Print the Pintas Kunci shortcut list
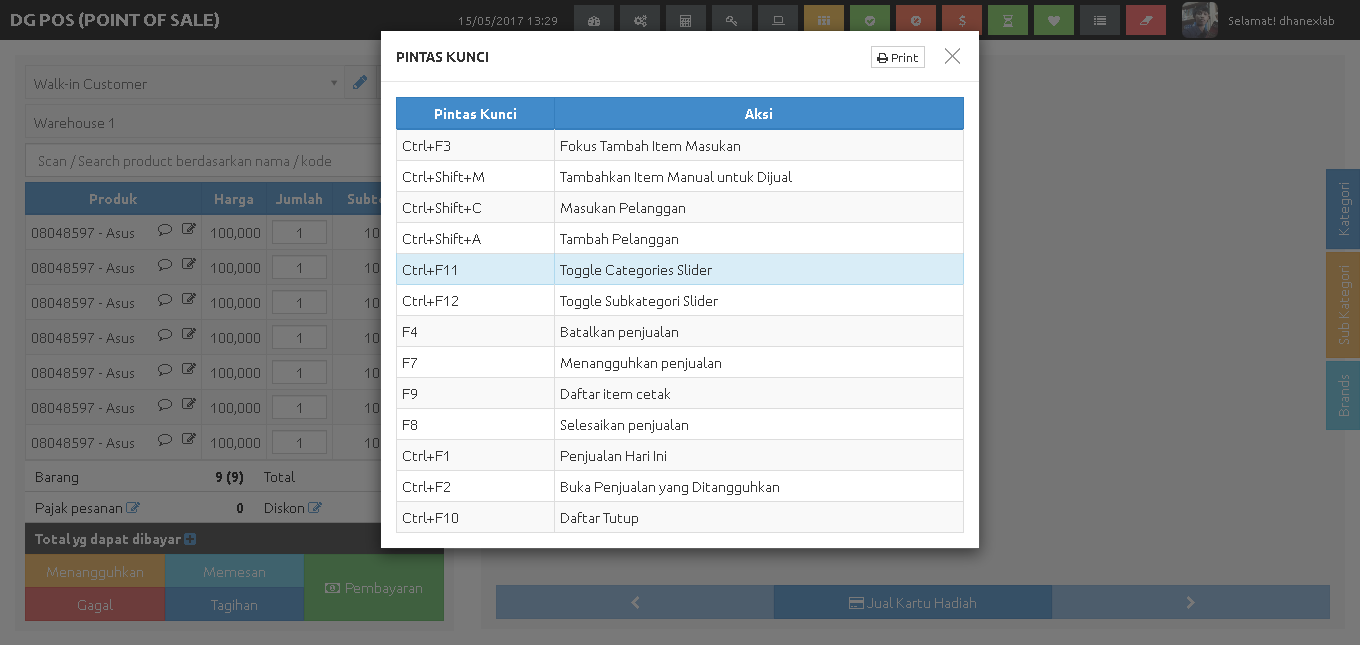Screen dimensions: 1360x645 [x=897, y=58]
